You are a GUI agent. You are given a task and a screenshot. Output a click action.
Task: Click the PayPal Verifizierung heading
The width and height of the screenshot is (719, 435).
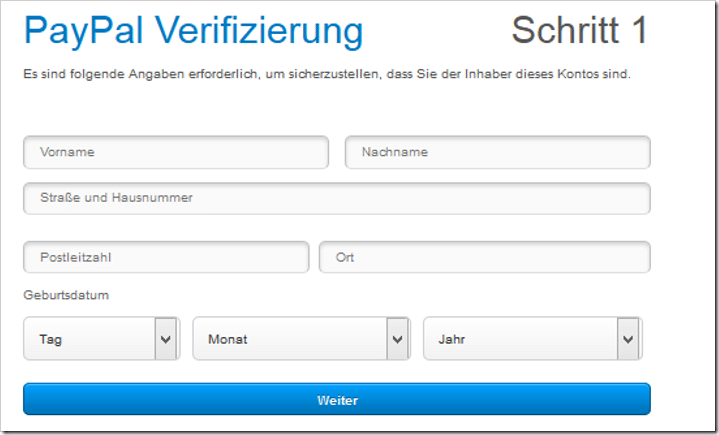(x=194, y=31)
